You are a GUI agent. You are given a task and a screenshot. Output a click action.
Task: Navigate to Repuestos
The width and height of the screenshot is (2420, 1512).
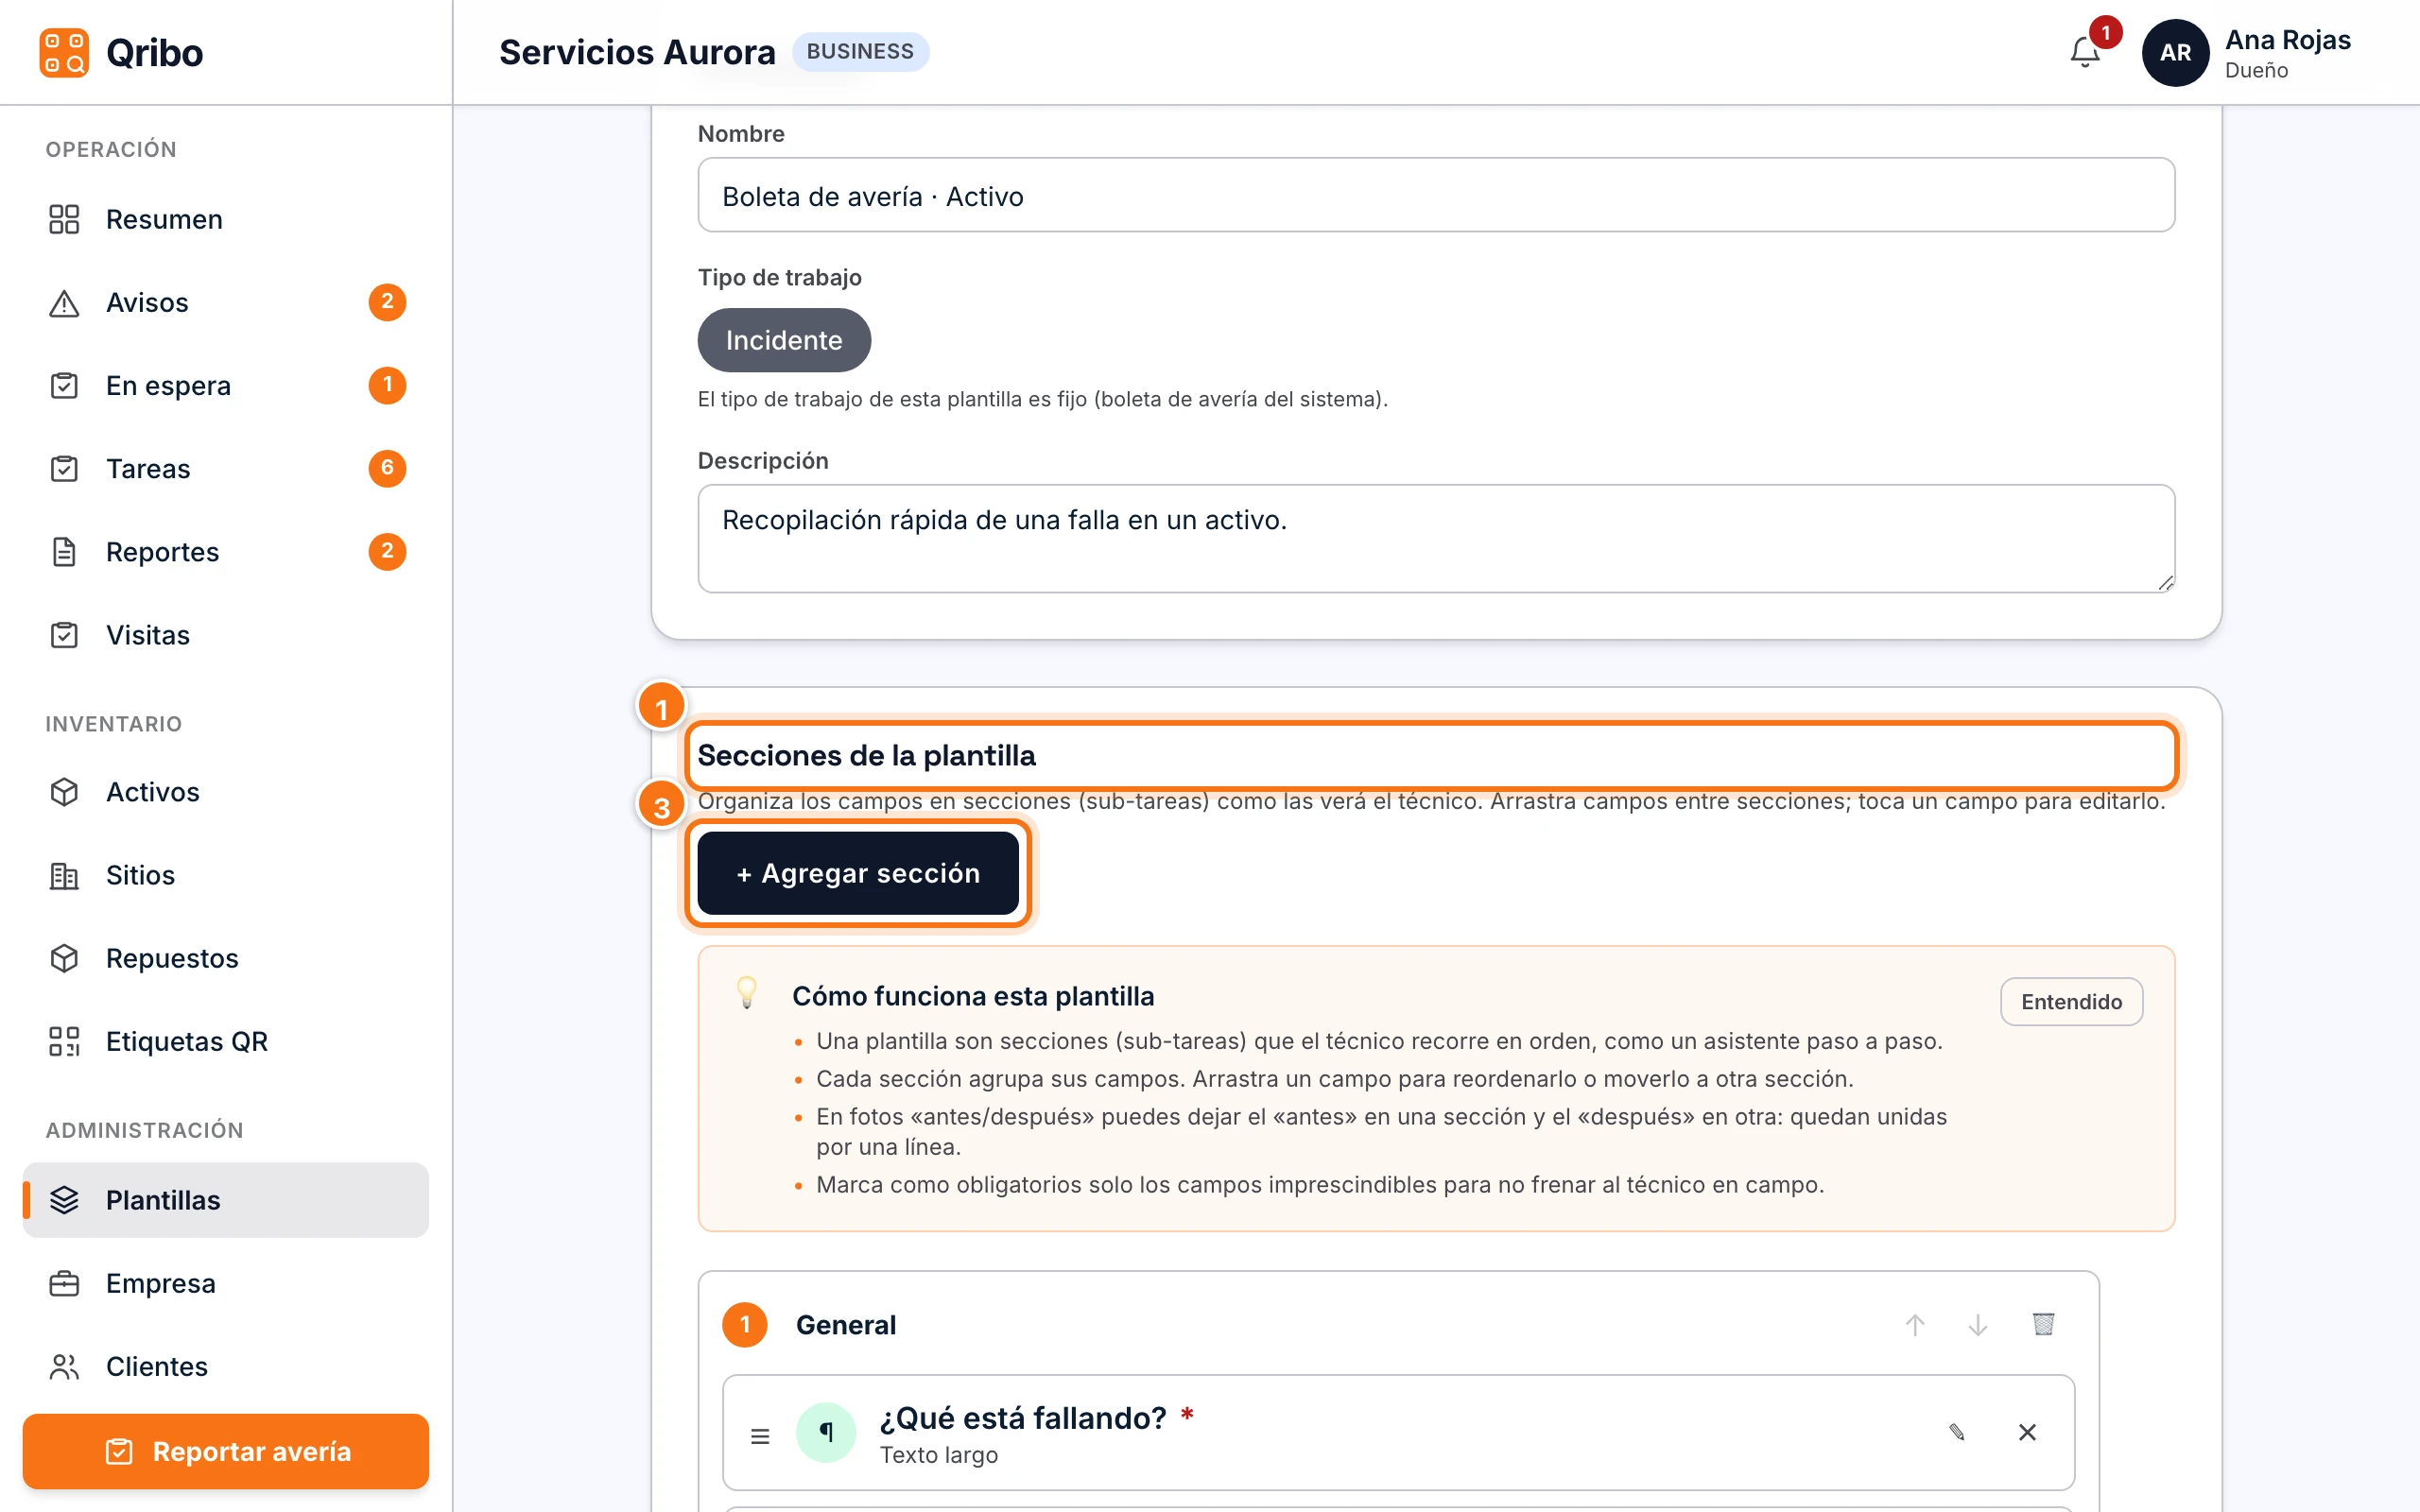pos(226,957)
